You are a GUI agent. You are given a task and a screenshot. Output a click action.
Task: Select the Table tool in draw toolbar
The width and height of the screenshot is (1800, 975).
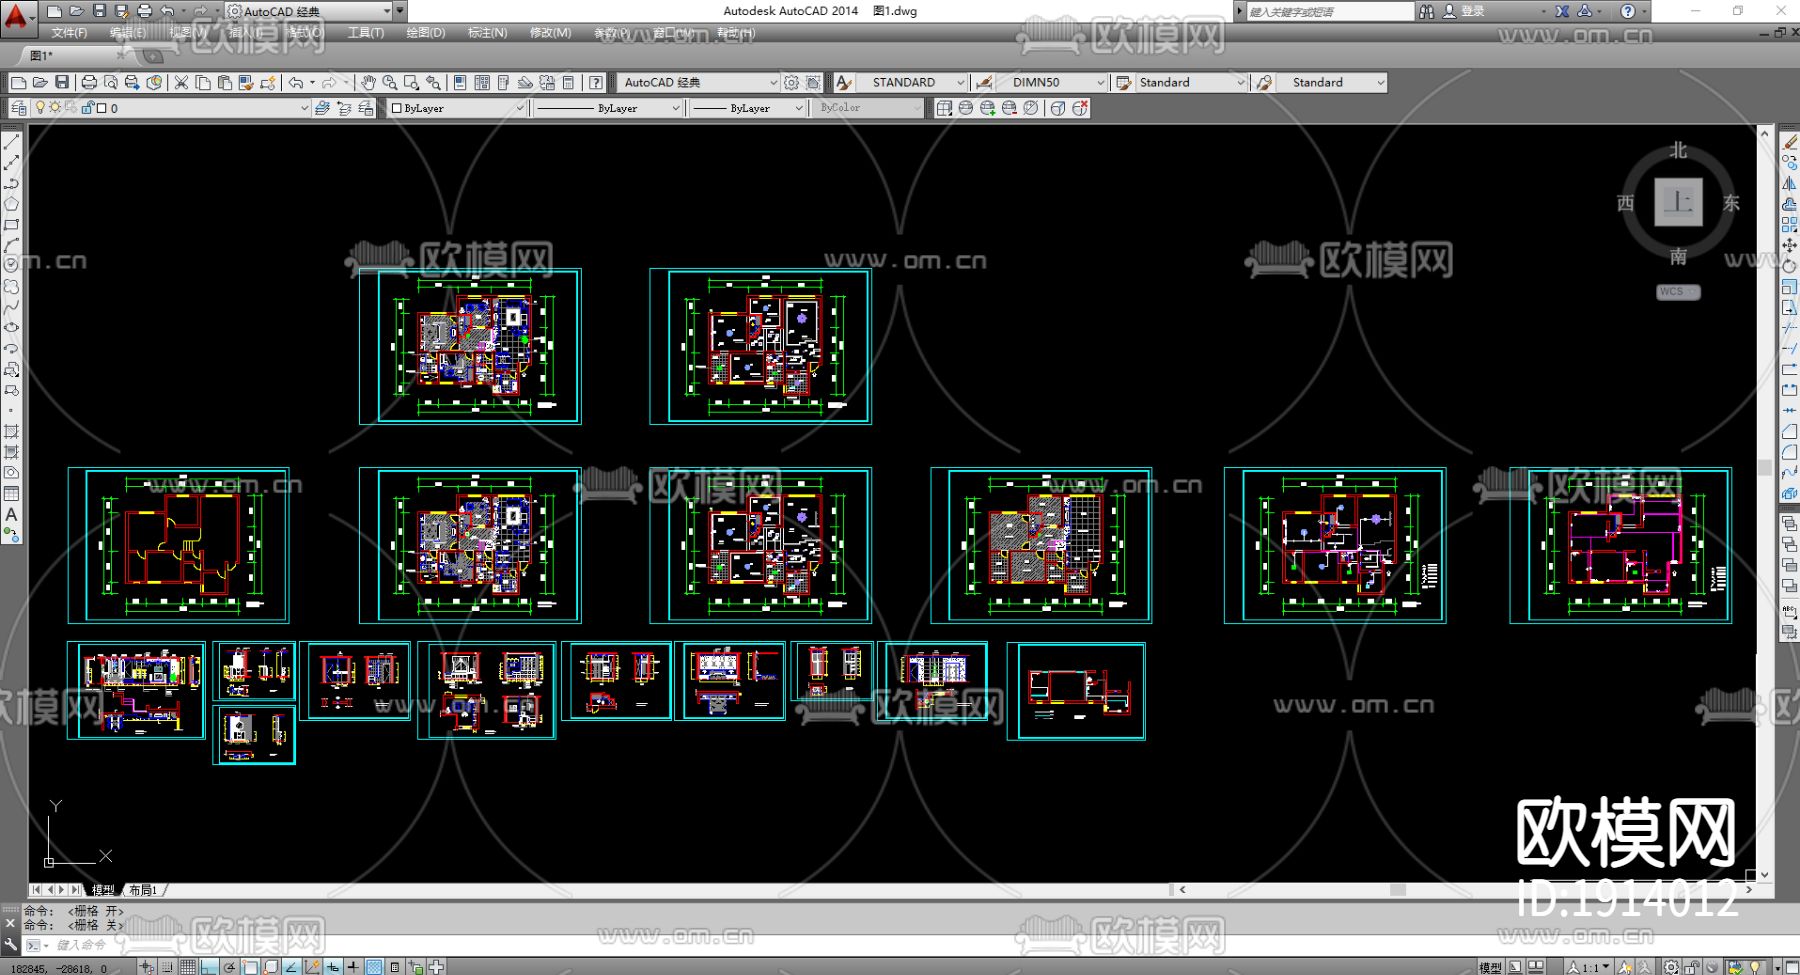[12, 493]
